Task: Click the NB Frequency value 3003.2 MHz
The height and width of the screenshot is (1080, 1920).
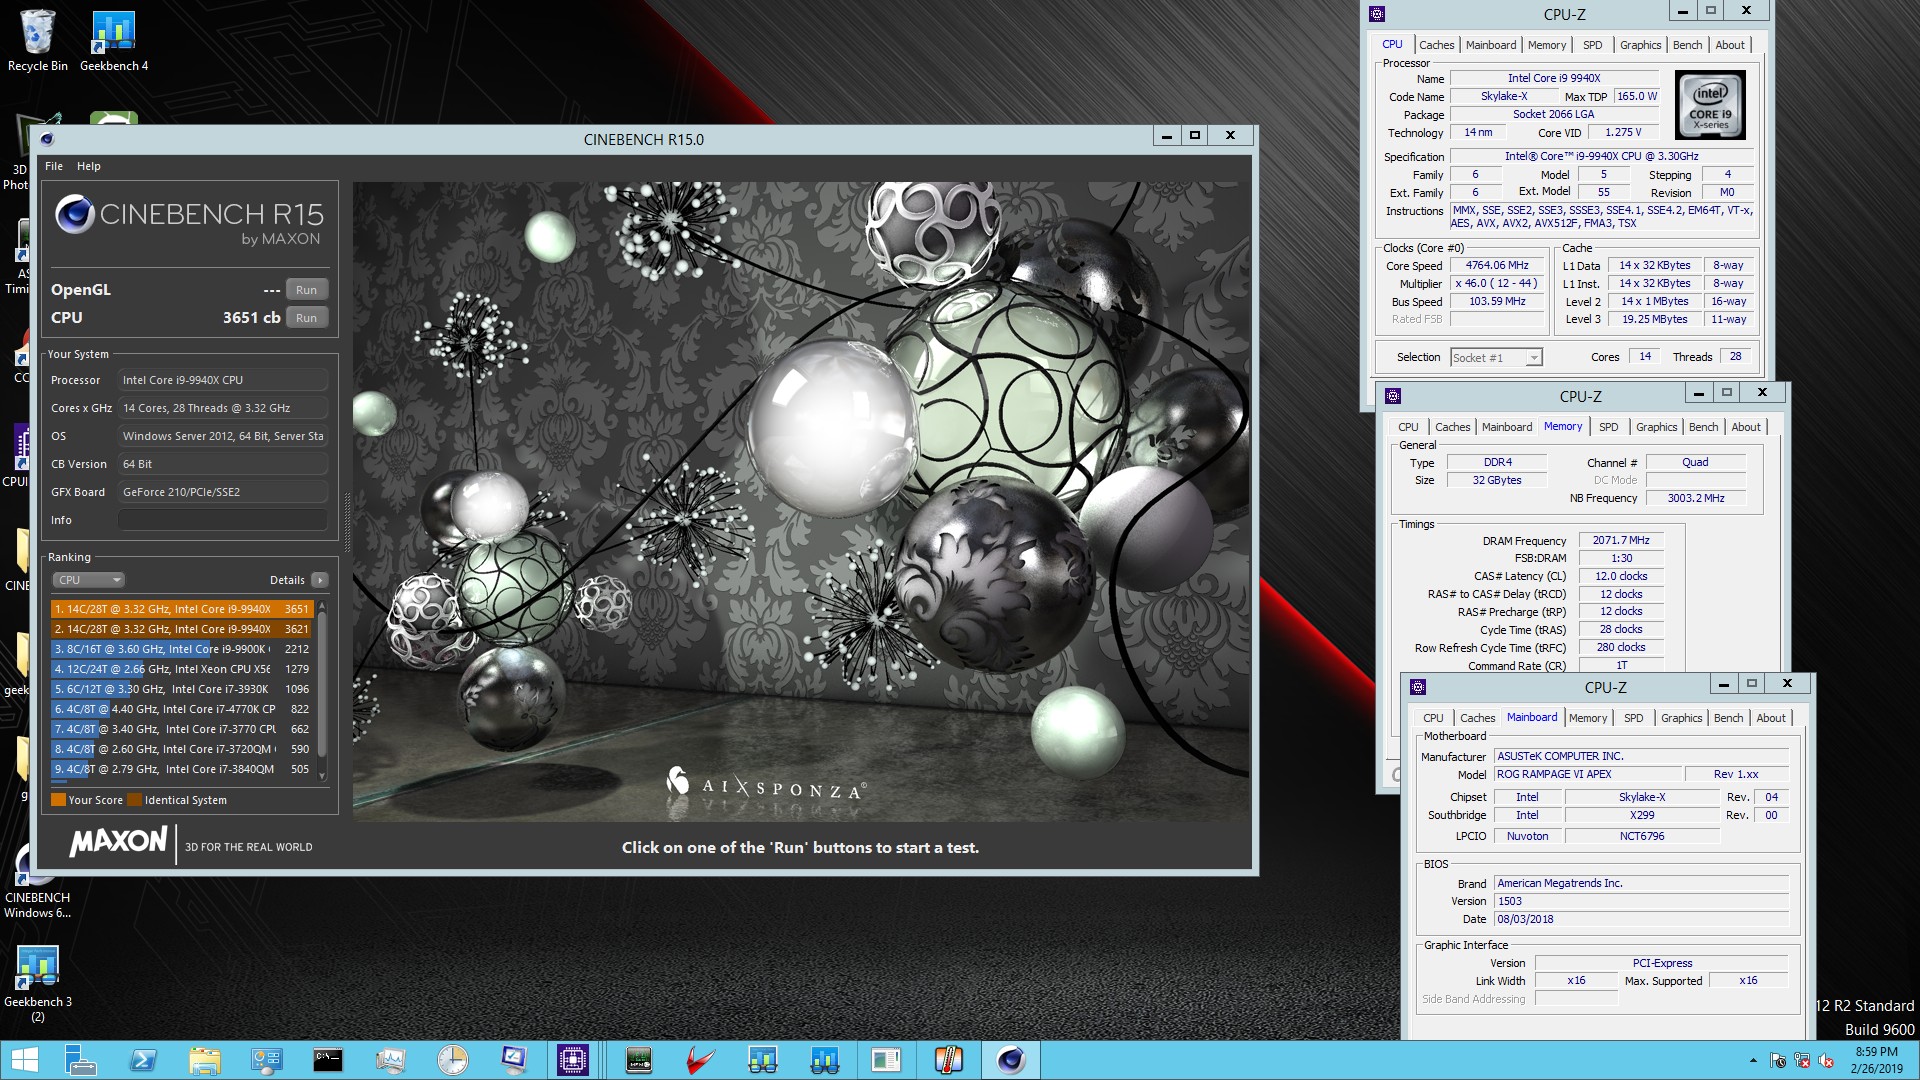Action: [x=1695, y=498]
